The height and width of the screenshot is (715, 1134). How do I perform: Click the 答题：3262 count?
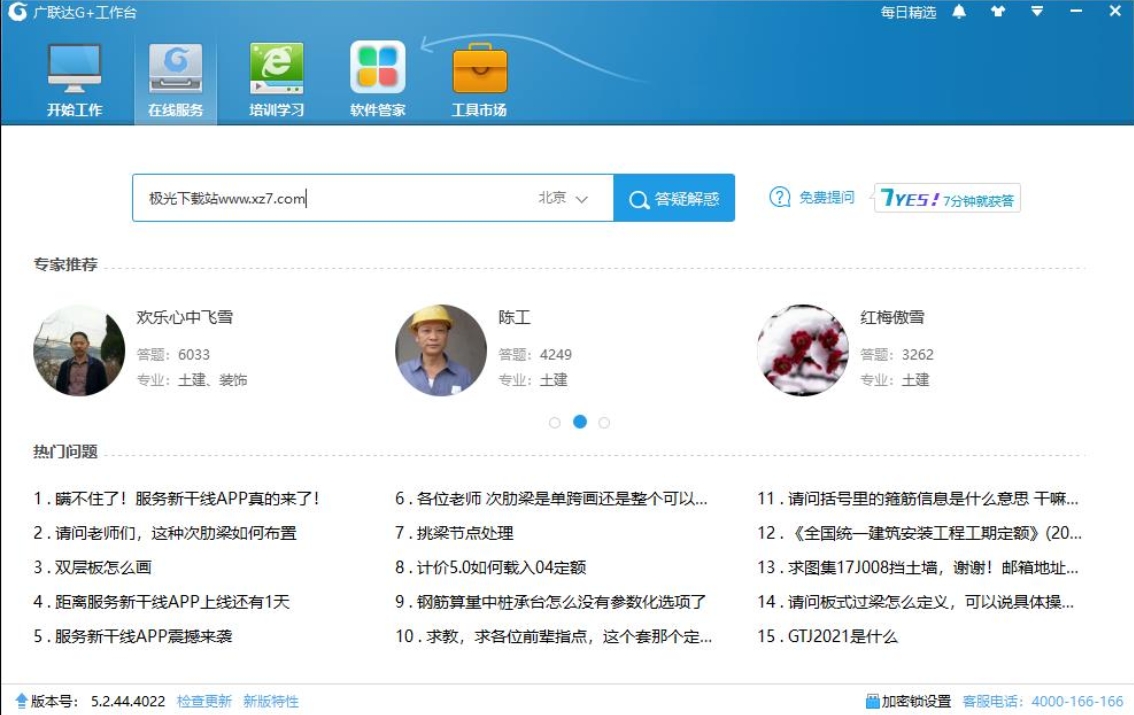point(897,354)
